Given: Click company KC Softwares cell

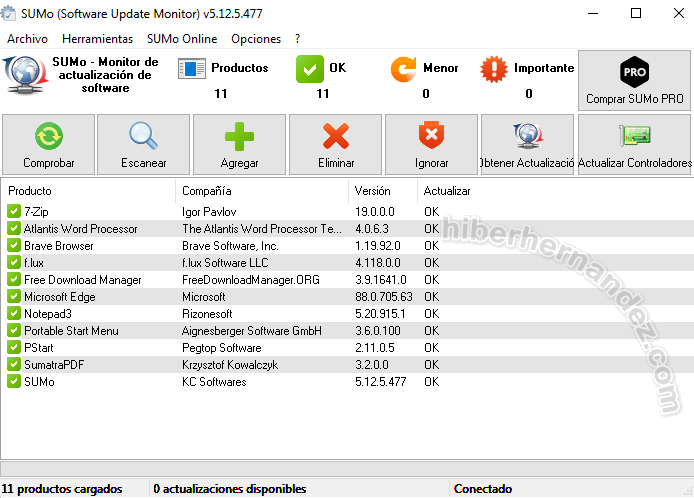Looking at the screenshot, I should coord(214,382).
